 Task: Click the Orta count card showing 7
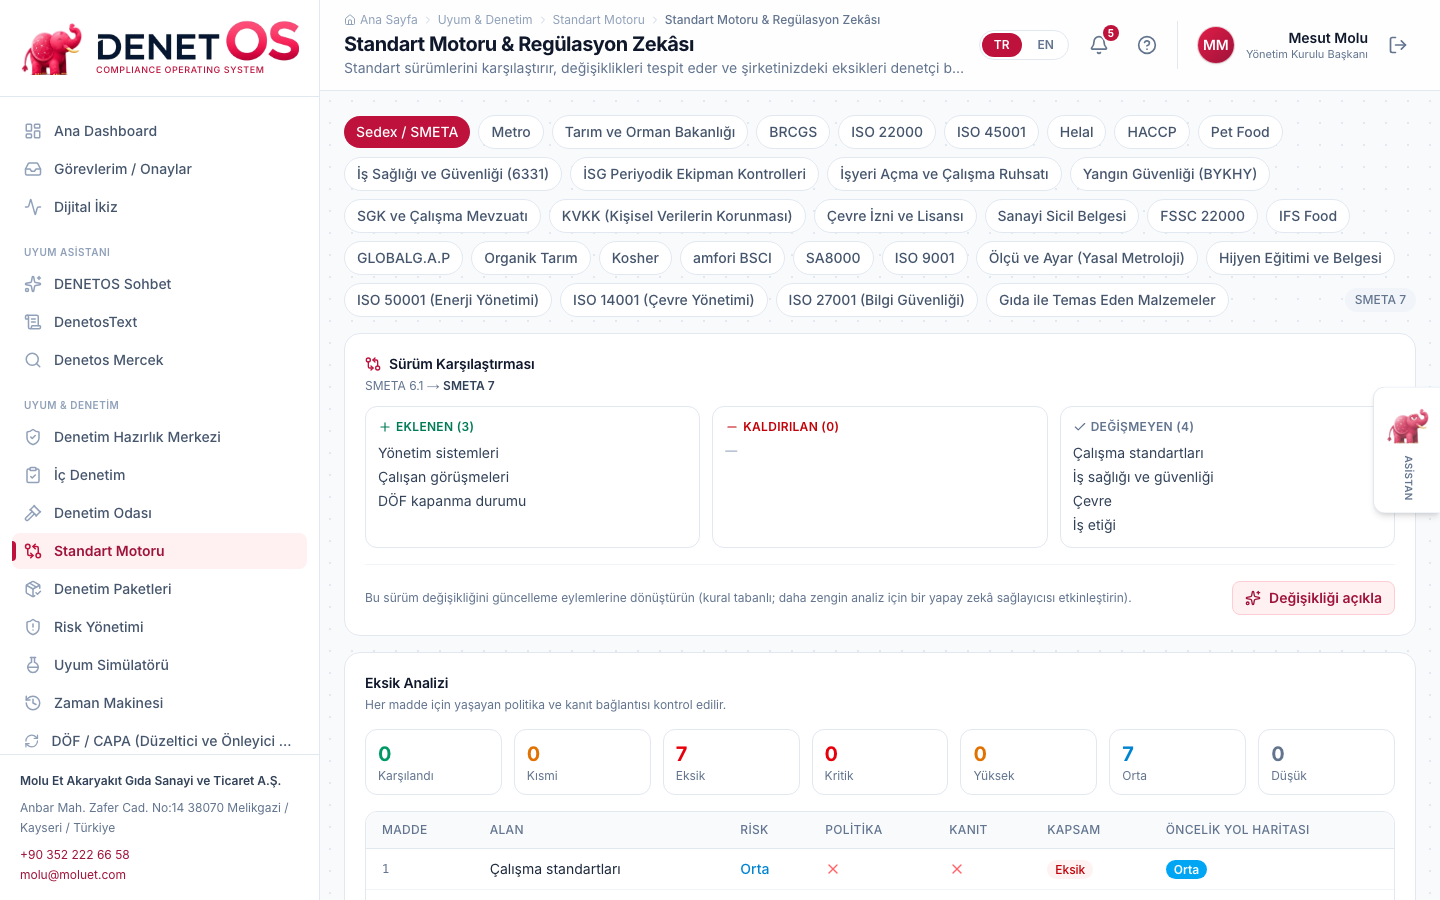[1177, 762]
